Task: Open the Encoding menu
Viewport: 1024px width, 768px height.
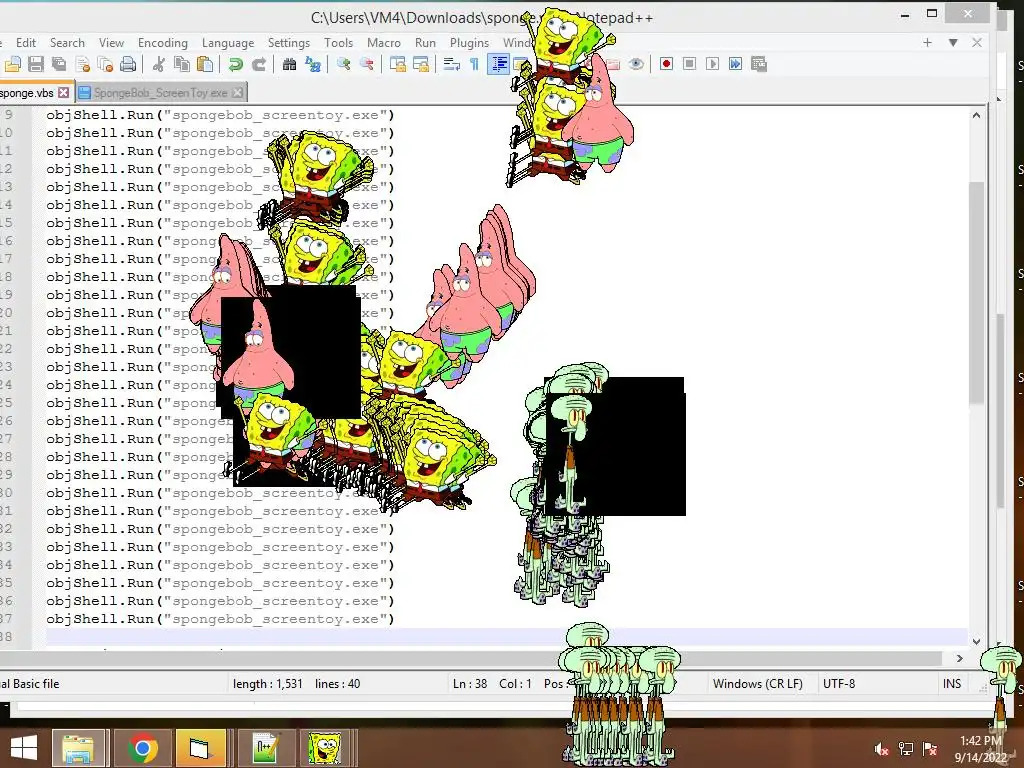Action: click(163, 42)
